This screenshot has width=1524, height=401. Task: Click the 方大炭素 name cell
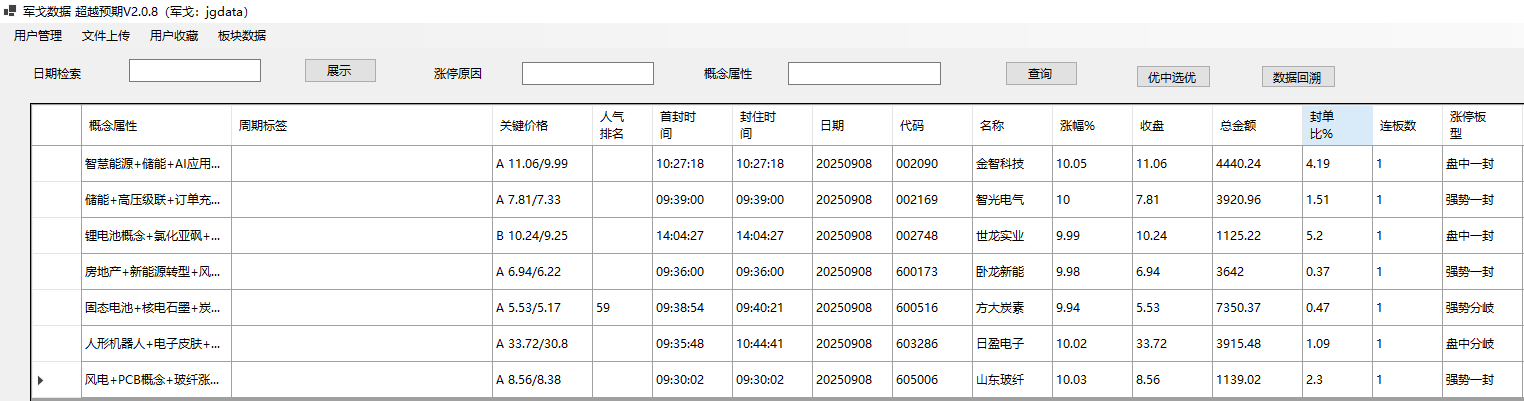tap(1011, 308)
